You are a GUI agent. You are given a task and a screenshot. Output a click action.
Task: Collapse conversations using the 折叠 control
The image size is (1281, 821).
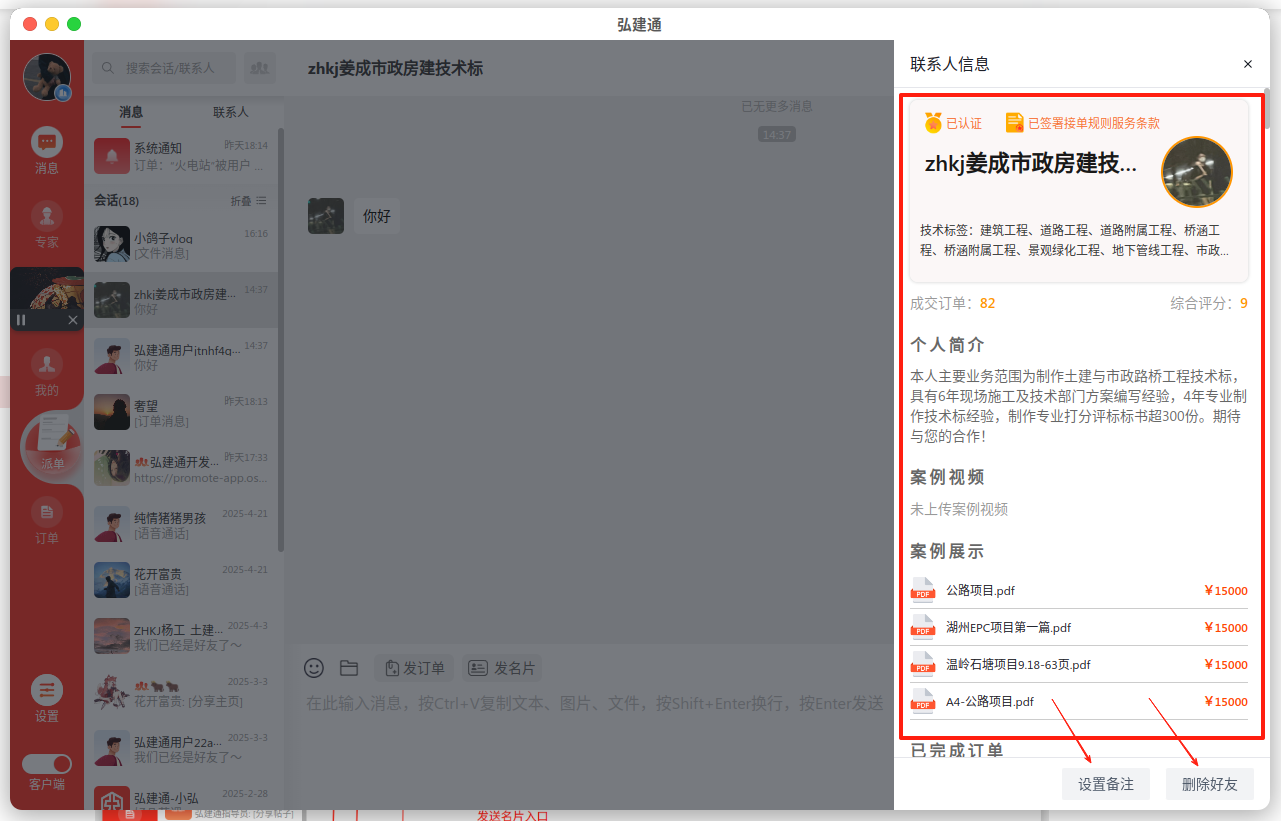(x=248, y=201)
